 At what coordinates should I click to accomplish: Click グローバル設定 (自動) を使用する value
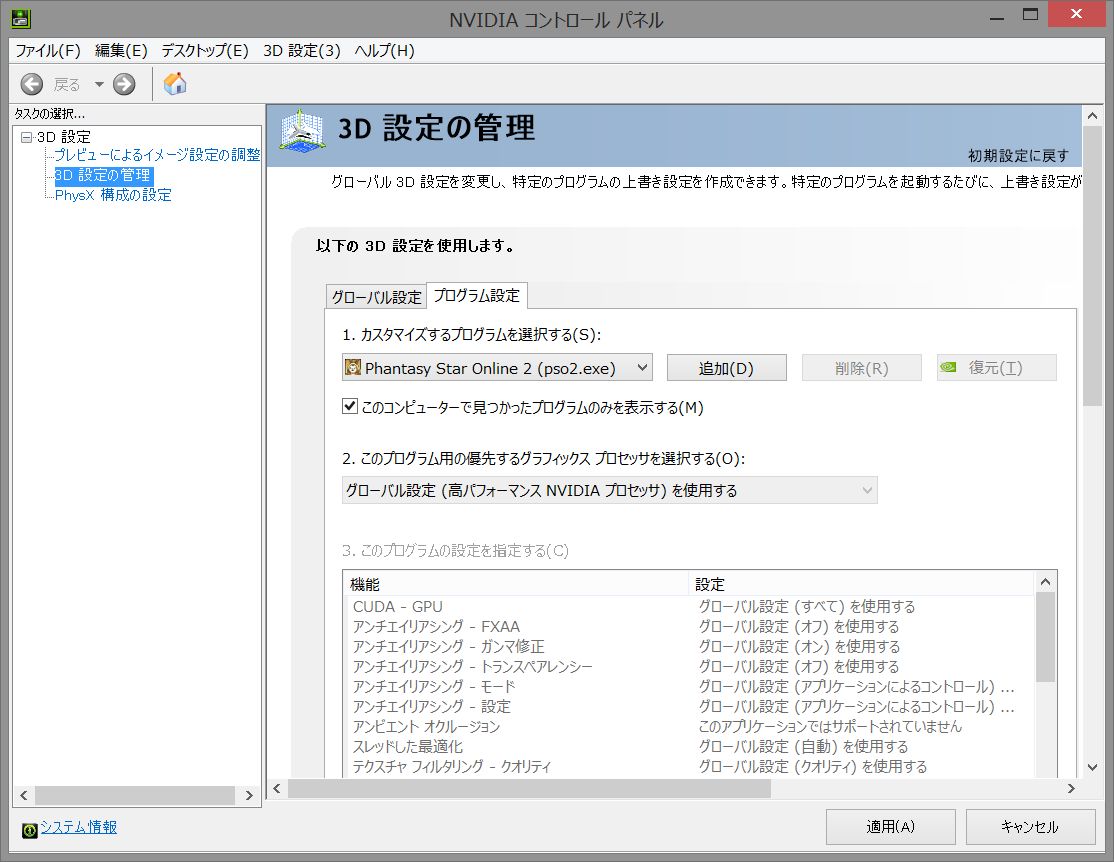[804, 746]
